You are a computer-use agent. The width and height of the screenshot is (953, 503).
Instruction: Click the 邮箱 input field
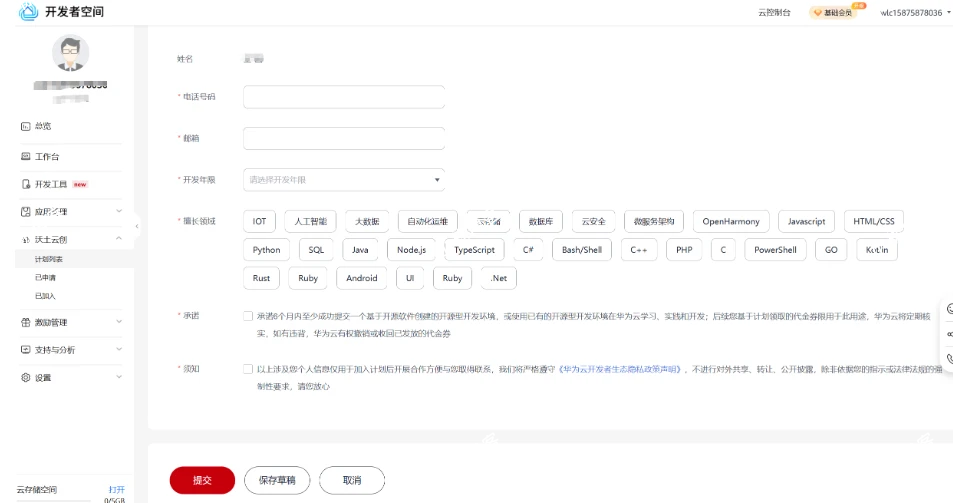coord(344,139)
